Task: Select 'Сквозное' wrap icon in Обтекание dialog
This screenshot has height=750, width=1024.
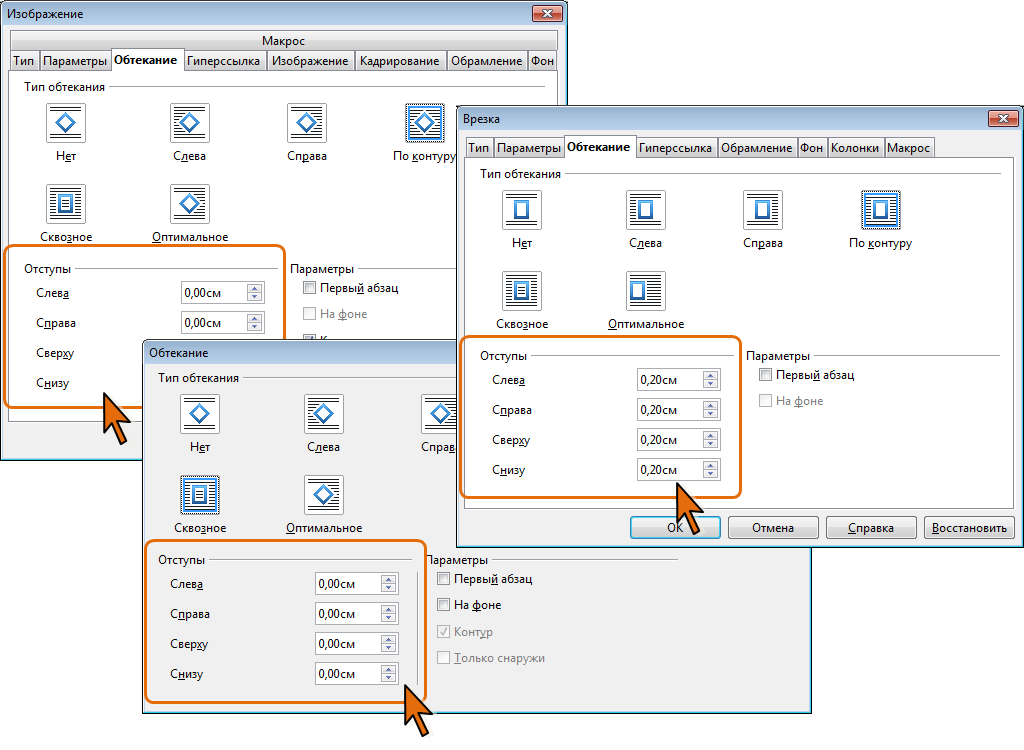Action: point(200,495)
